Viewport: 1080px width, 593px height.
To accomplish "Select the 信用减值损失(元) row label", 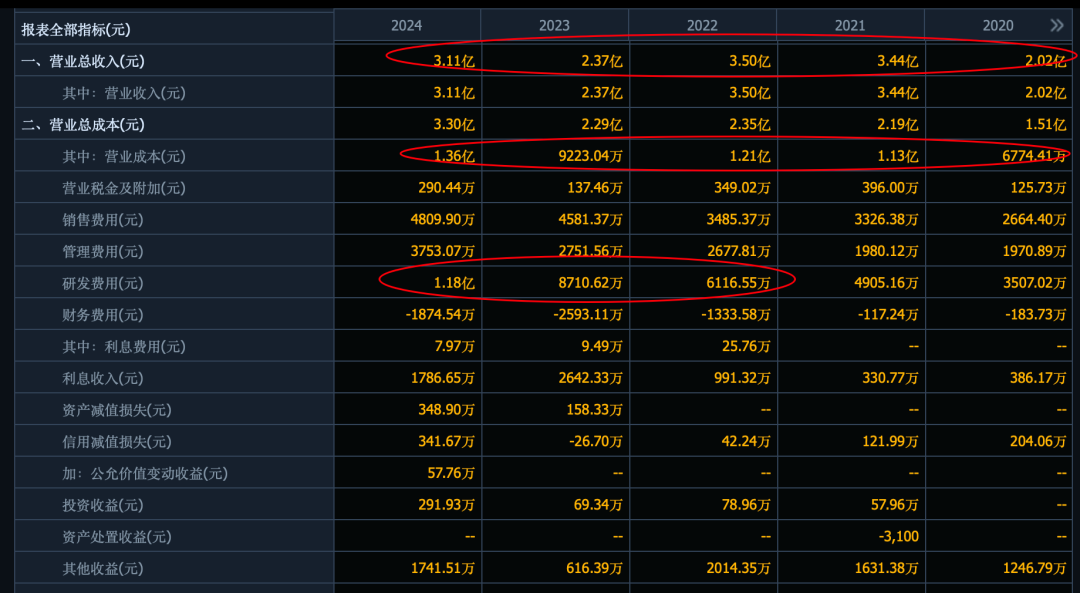I will [117, 441].
